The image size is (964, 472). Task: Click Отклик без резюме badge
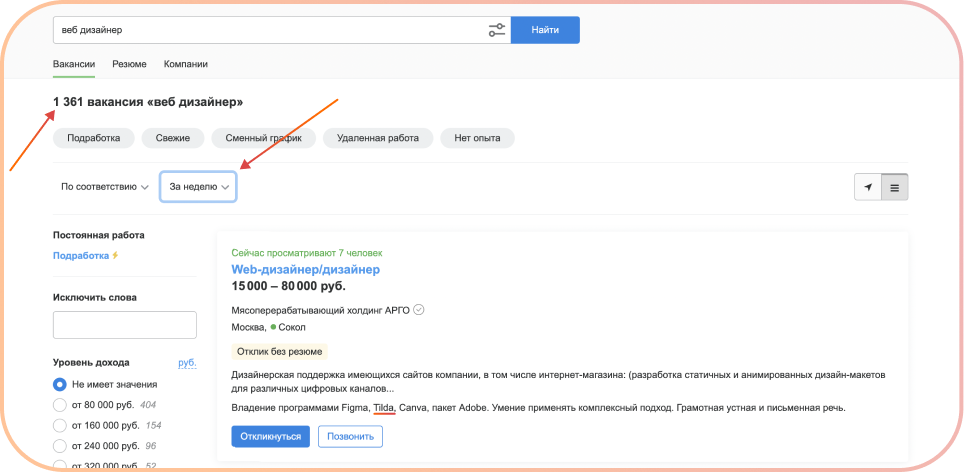(x=280, y=352)
